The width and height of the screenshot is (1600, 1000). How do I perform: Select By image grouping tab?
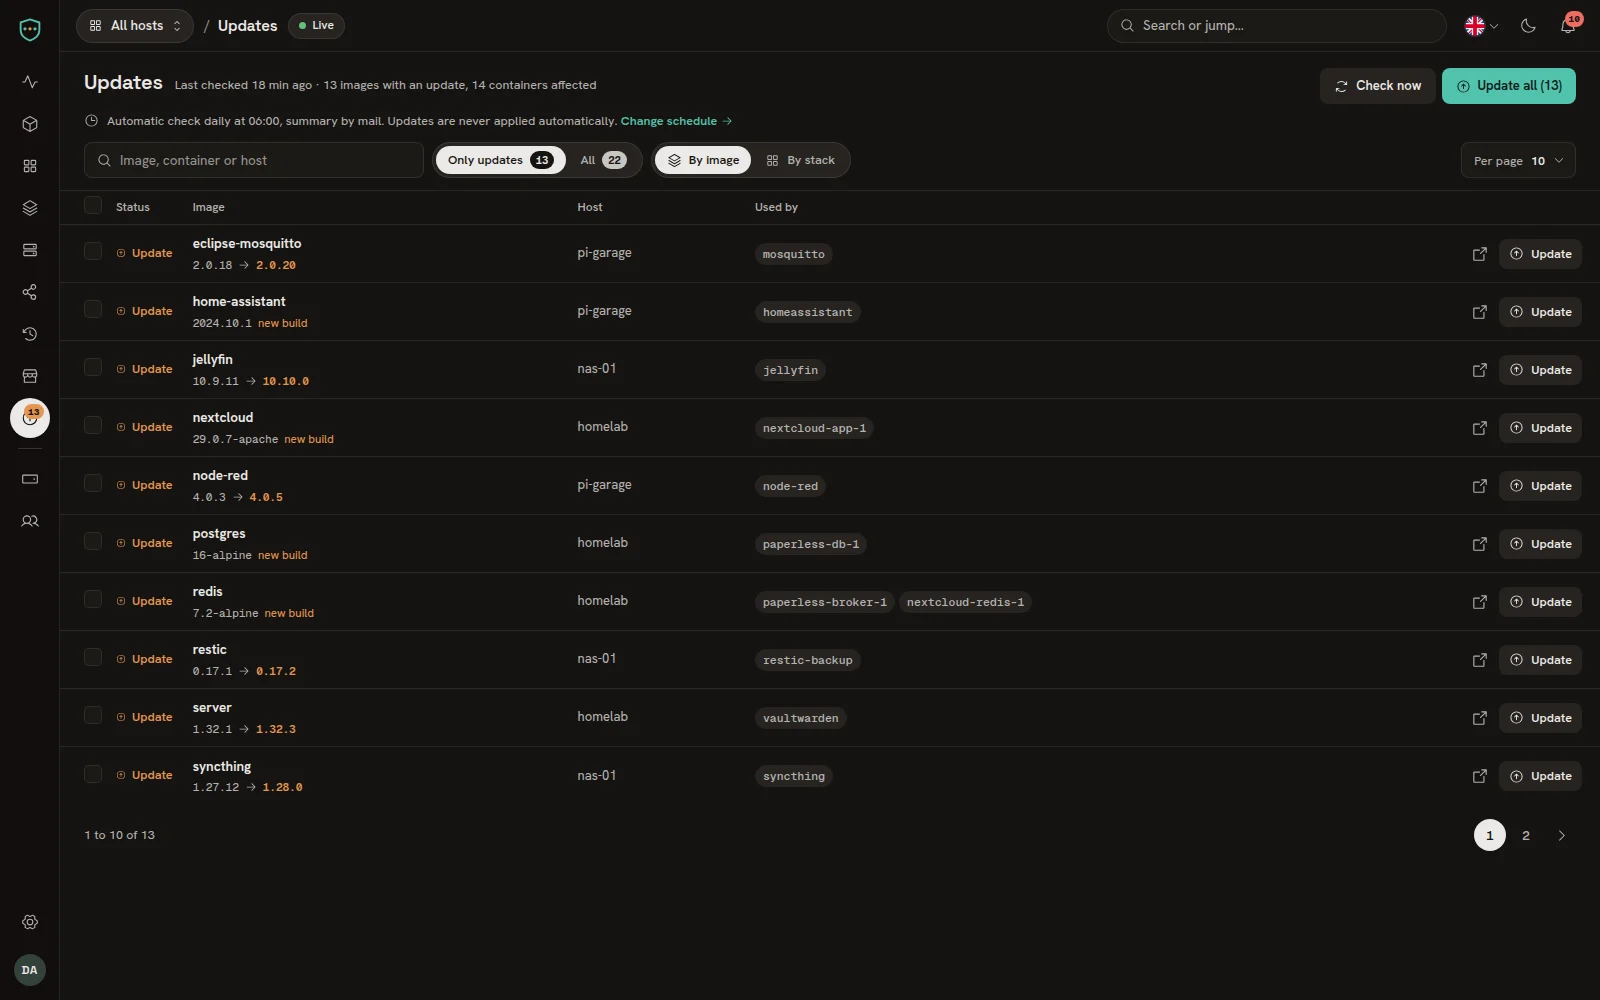click(703, 160)
